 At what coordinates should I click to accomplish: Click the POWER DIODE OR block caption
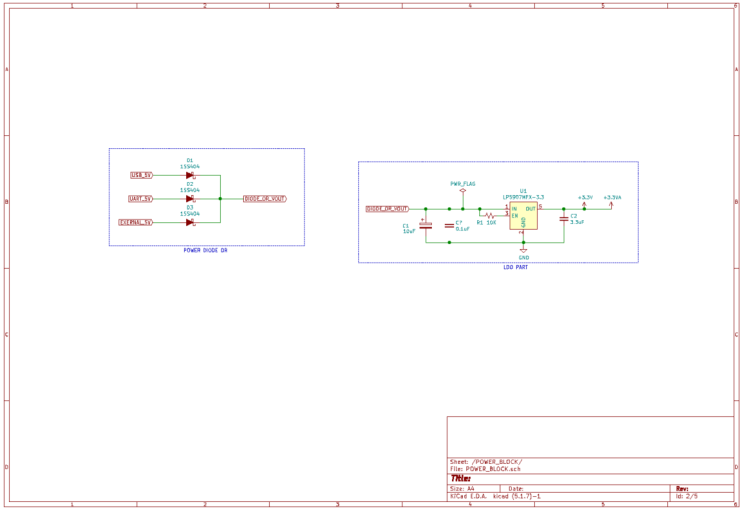(x=205, y=250)
